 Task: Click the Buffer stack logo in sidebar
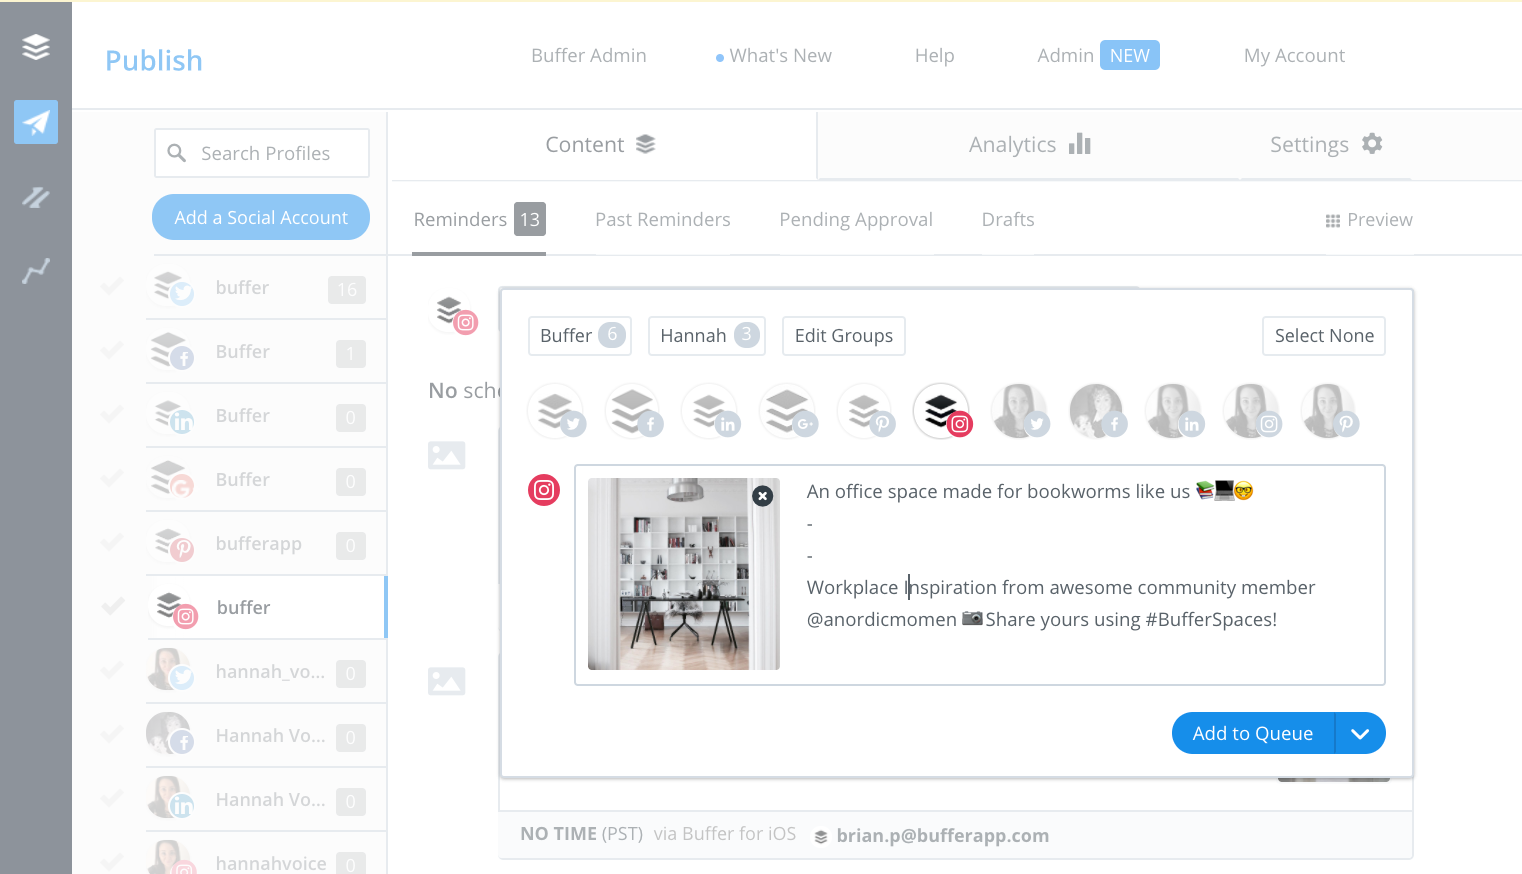tap(36, 47)
